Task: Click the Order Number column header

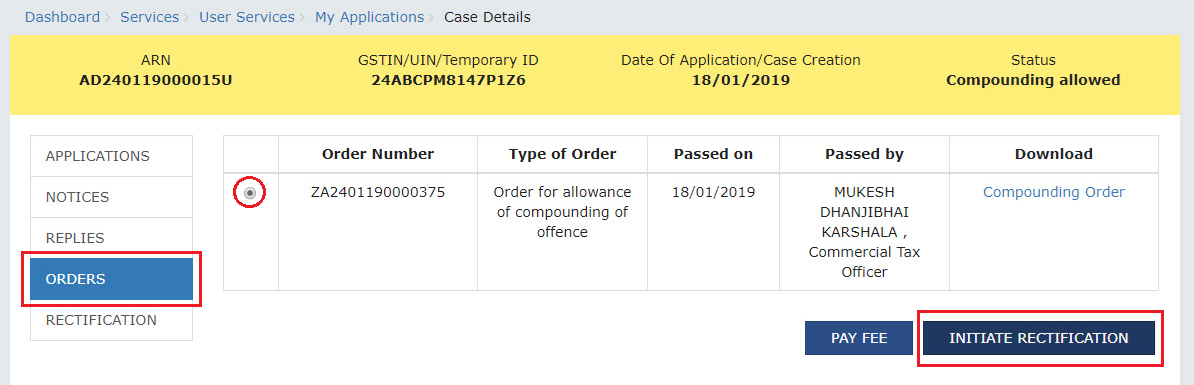Action: (378, 154)
